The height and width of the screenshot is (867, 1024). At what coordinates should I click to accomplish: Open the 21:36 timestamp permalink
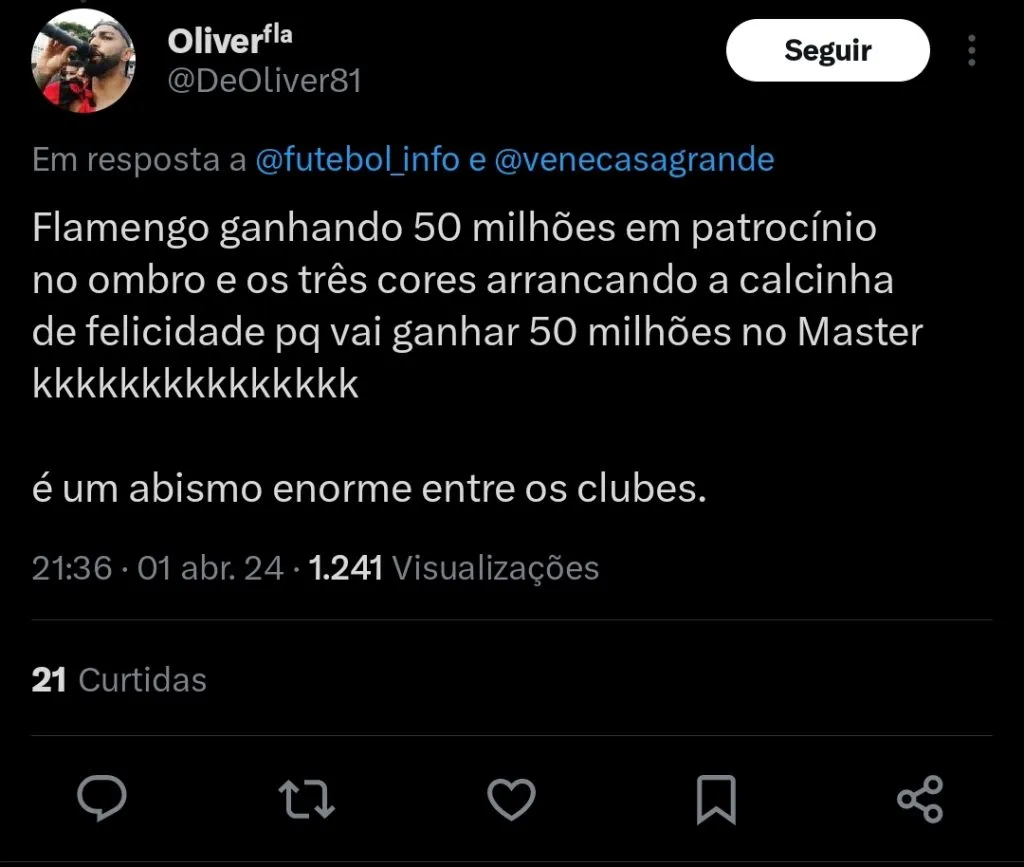click(72, 567)
